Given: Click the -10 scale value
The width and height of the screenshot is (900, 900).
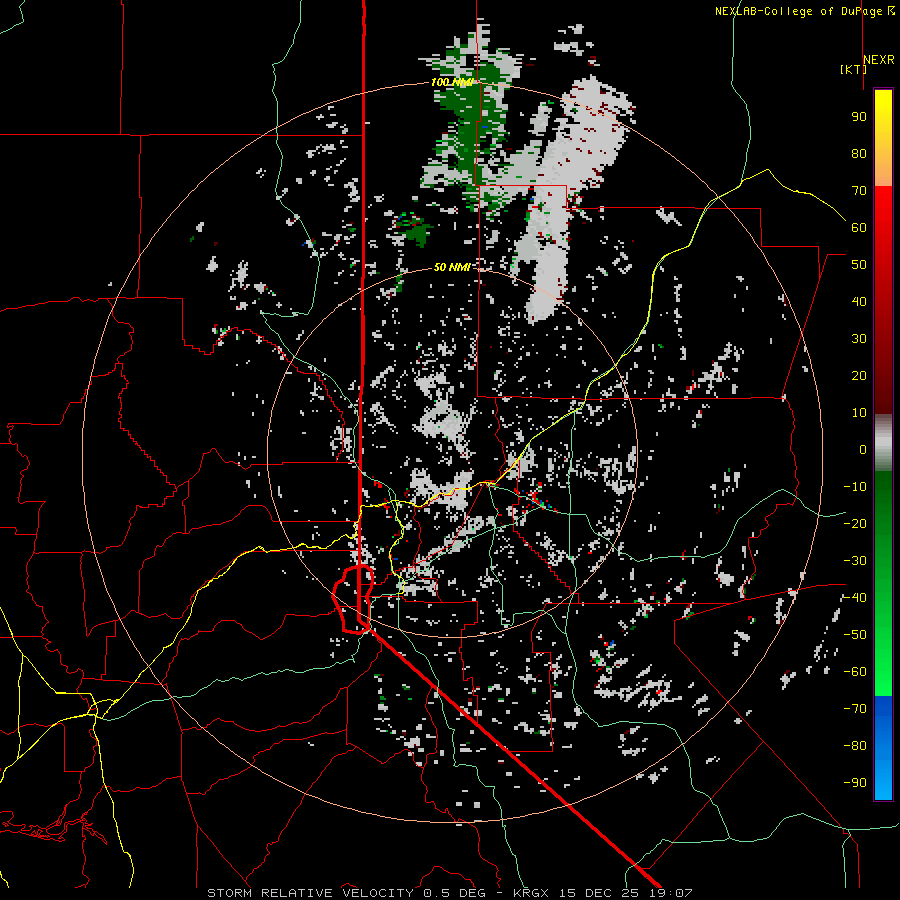Looking at the screenshot, I should (855, 487).
